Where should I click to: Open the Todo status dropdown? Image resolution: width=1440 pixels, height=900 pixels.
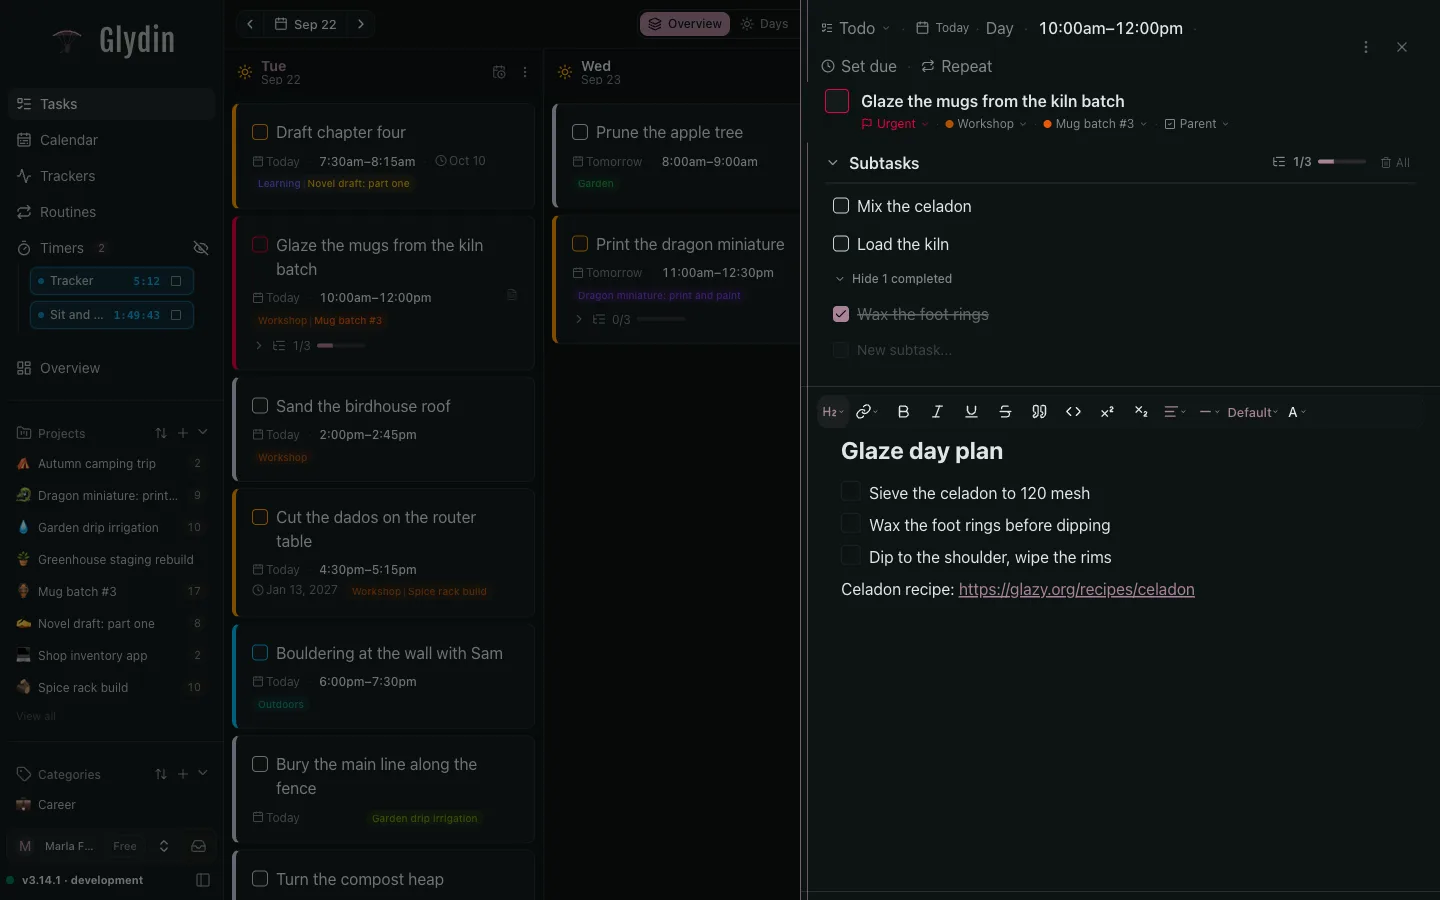(855, 28)
